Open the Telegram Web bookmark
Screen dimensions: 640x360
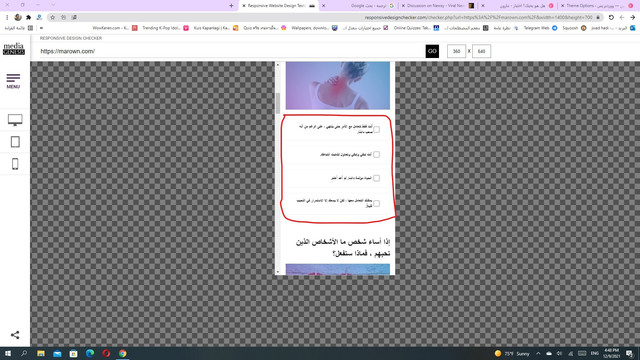click(540, 28)
